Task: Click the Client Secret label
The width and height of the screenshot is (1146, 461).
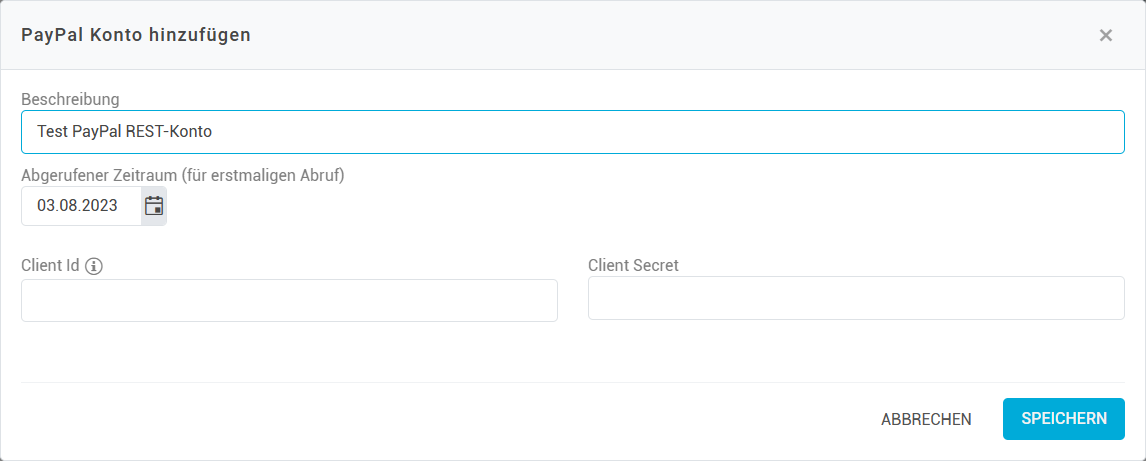Action: tap(633, 265)
